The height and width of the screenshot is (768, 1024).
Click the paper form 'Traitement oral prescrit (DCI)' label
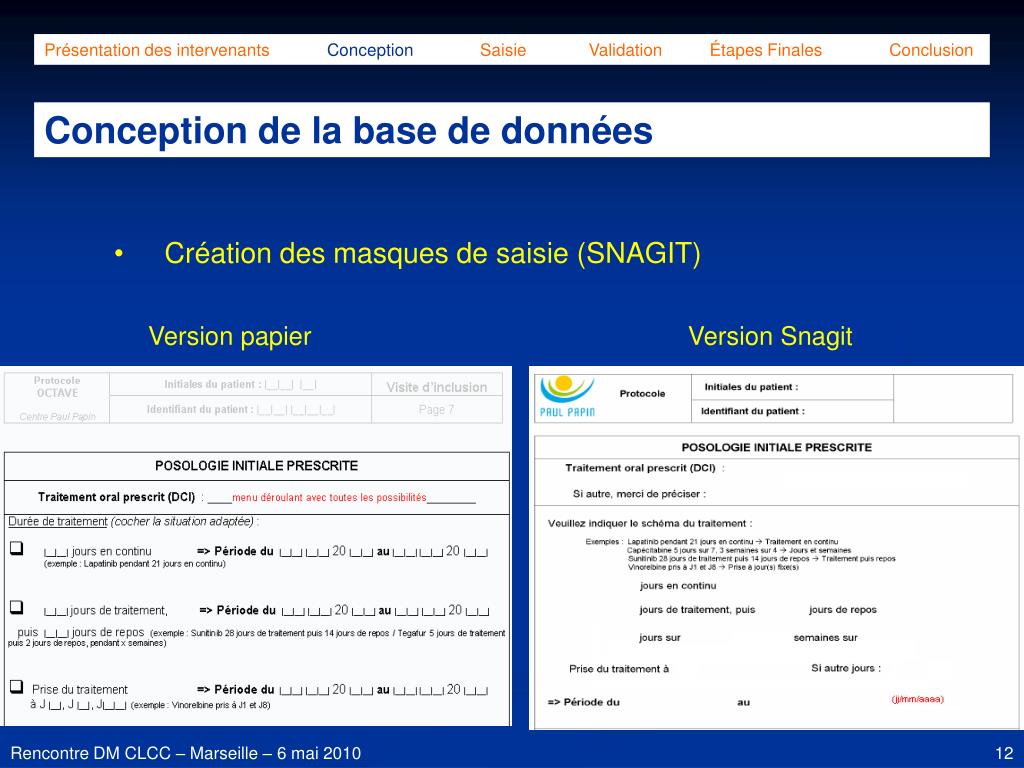click(x=116, y=497)
